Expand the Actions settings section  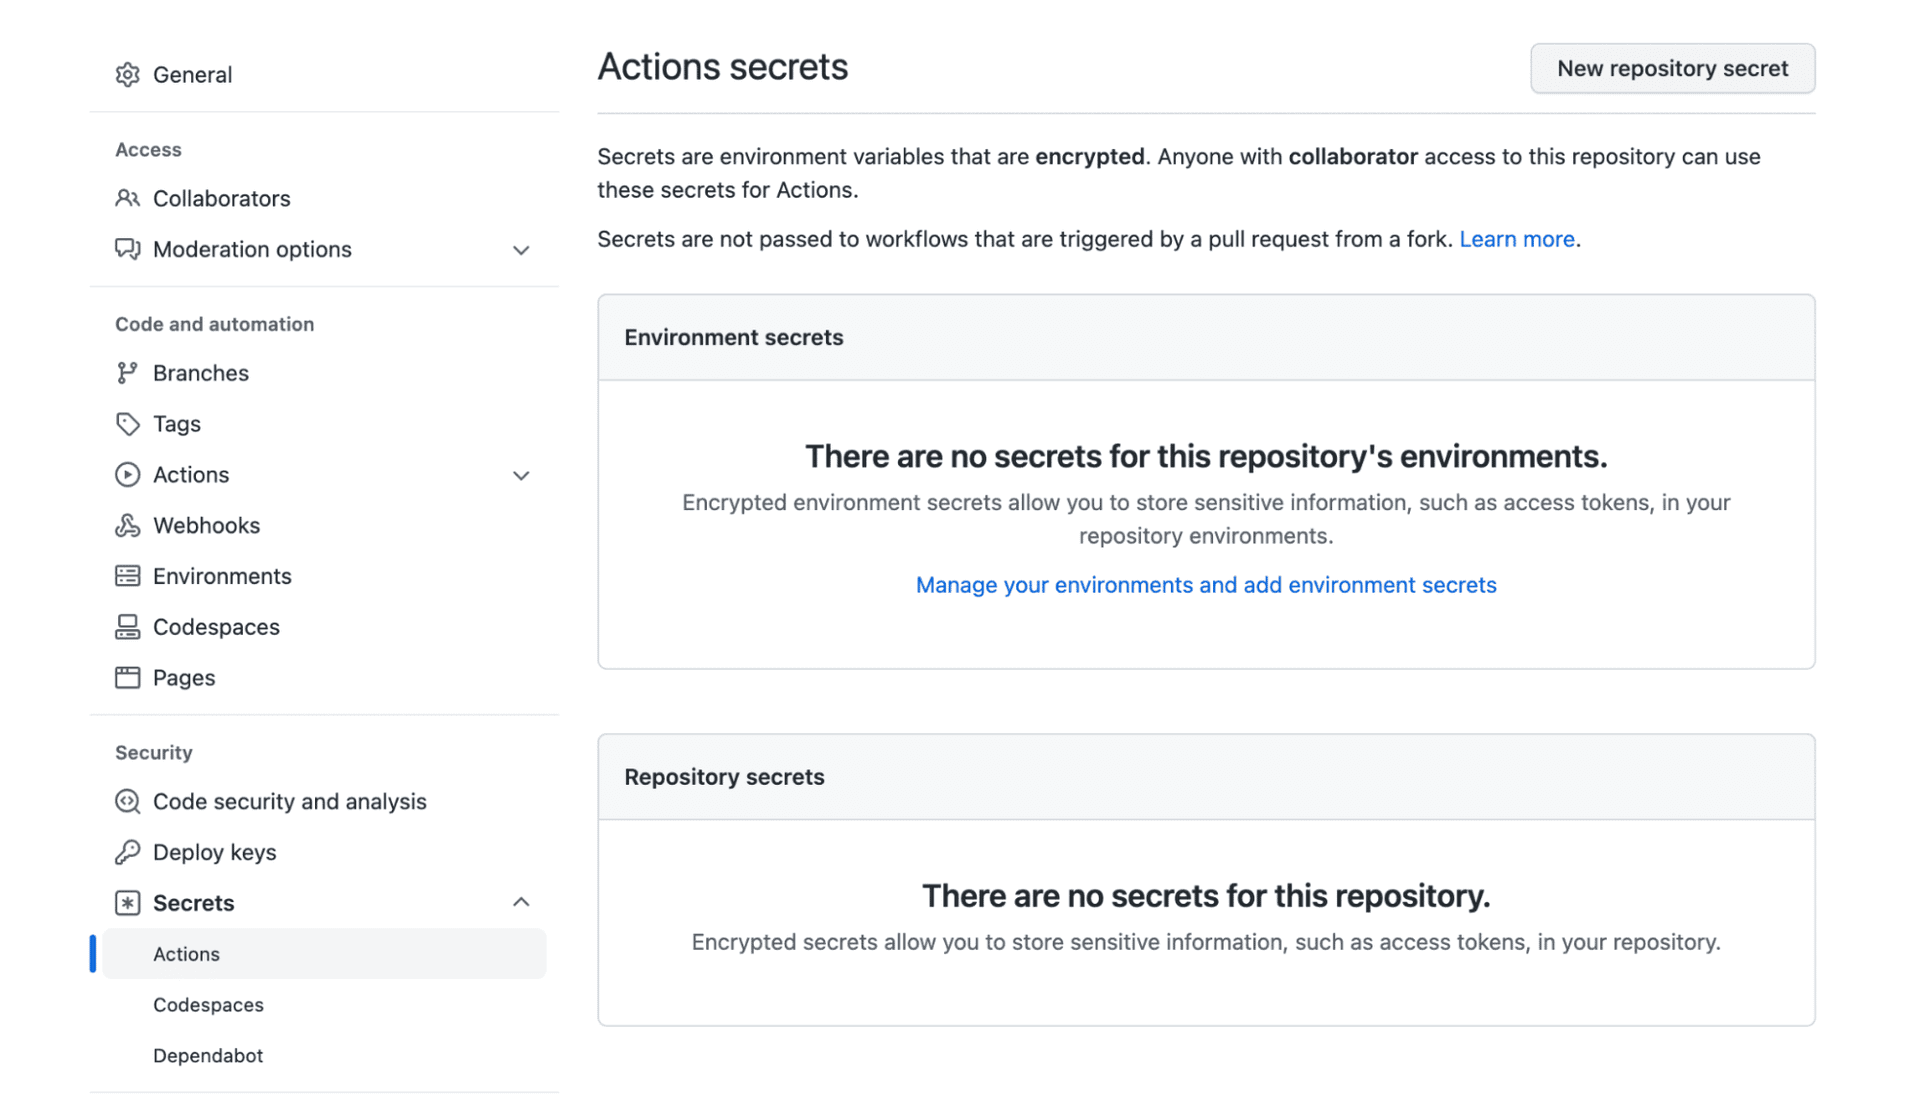[521, 475]
